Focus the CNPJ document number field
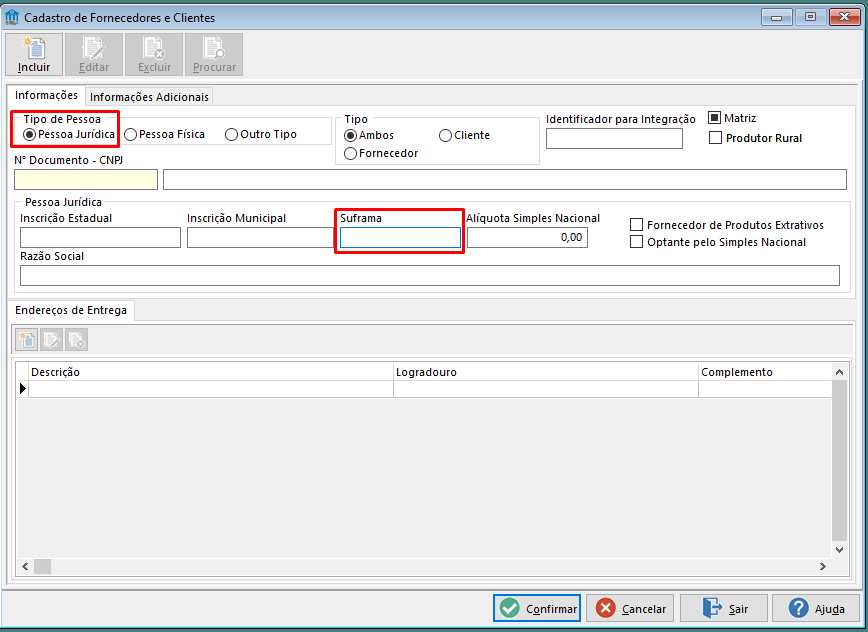 pos(86,179)
